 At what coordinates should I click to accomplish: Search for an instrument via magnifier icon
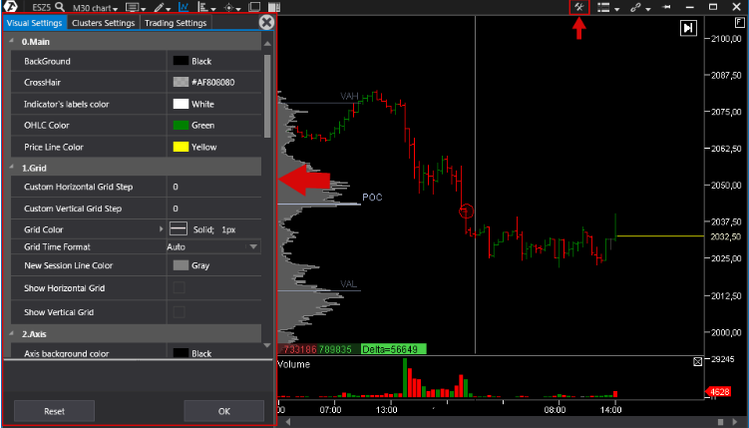[60, 7]
